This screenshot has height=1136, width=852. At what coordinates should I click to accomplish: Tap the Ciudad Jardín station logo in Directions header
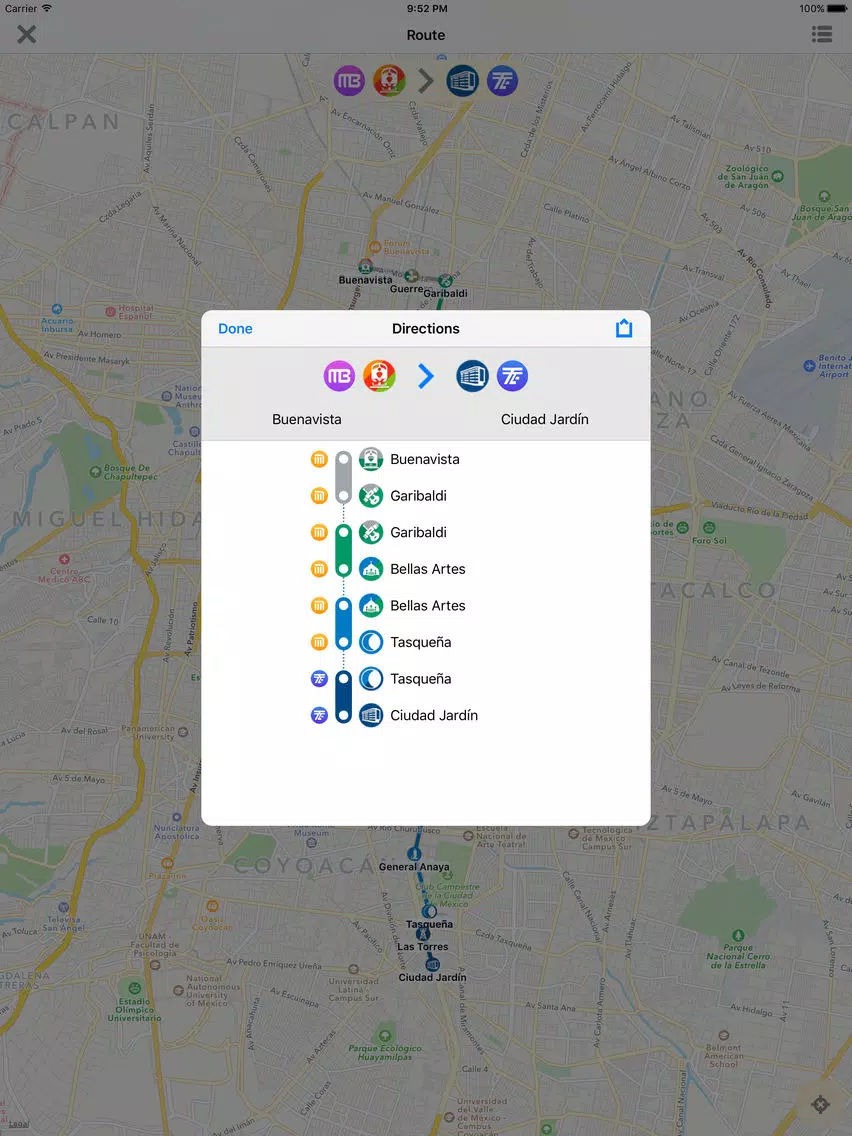pyautogui.click(x=472, y=376)
